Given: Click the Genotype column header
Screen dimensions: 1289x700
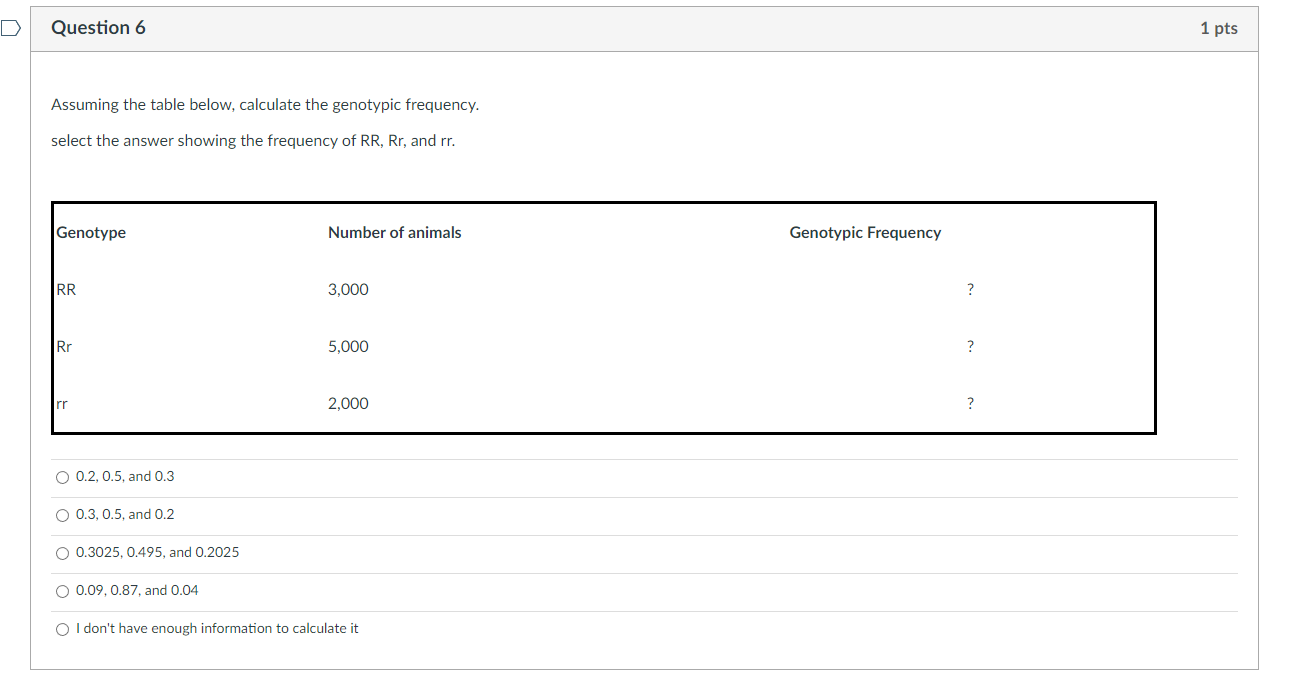Looking at the screenshot, I should point(90,232).
